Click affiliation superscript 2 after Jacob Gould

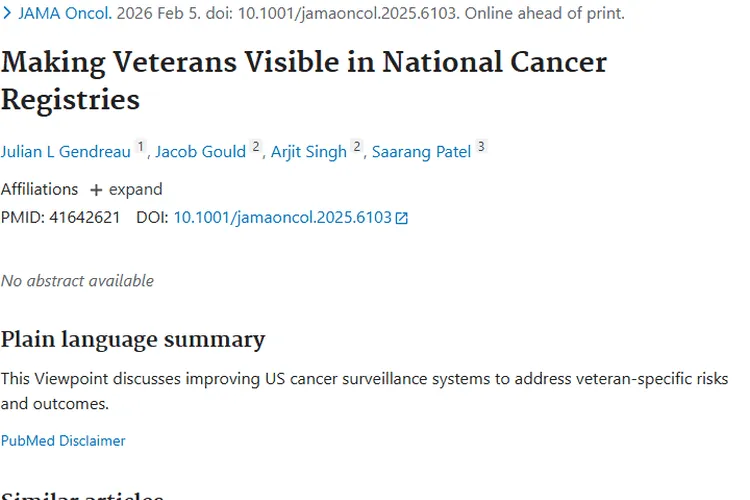[256, 147]
